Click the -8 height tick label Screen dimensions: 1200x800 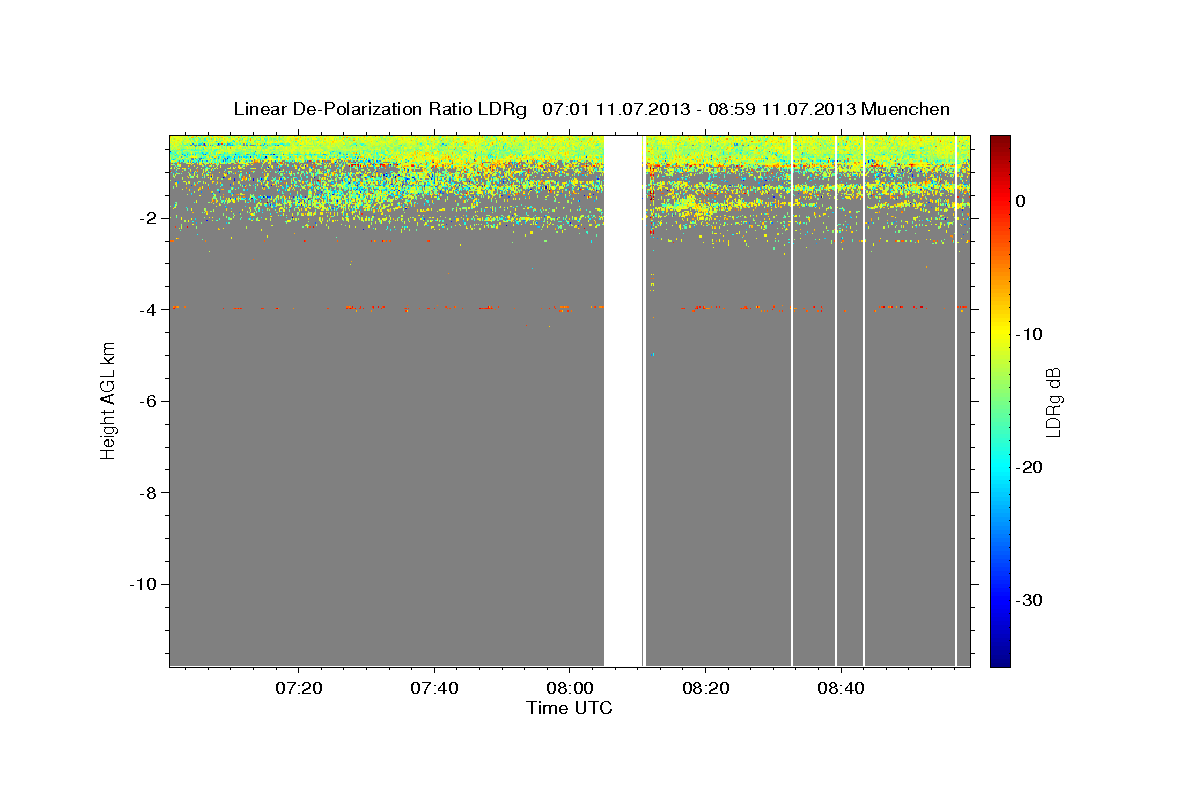pyautogui.click(x=147, y=493)
